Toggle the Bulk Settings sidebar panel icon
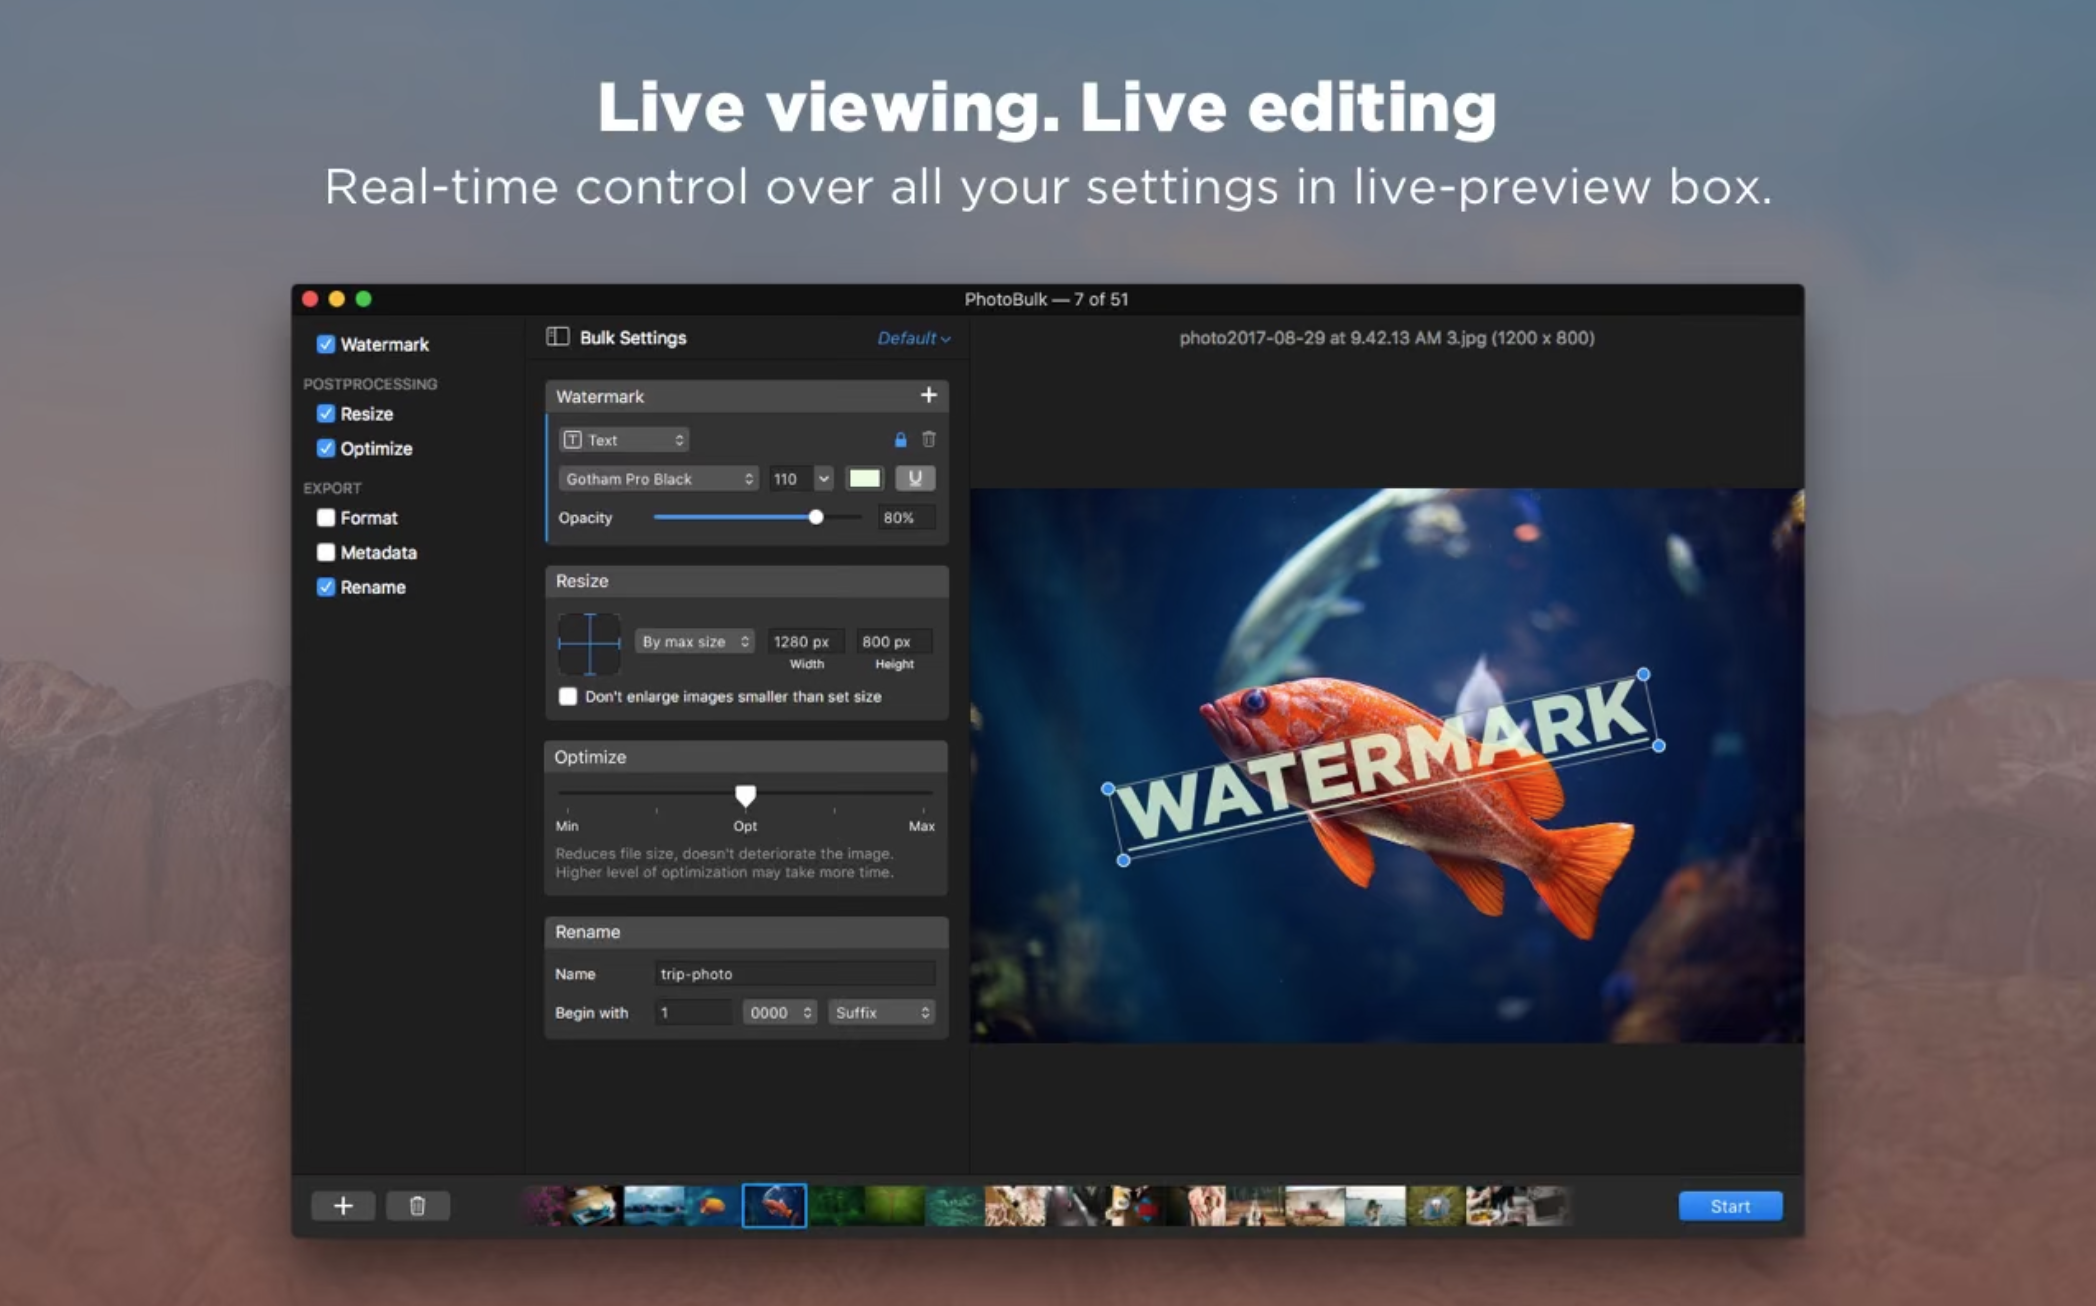 pos(558,338)
